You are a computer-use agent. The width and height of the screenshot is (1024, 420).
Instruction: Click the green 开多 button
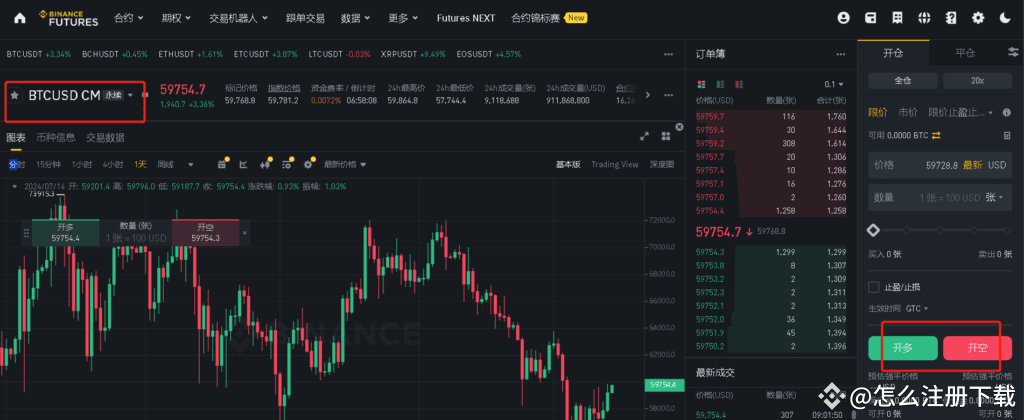[903, 348]
